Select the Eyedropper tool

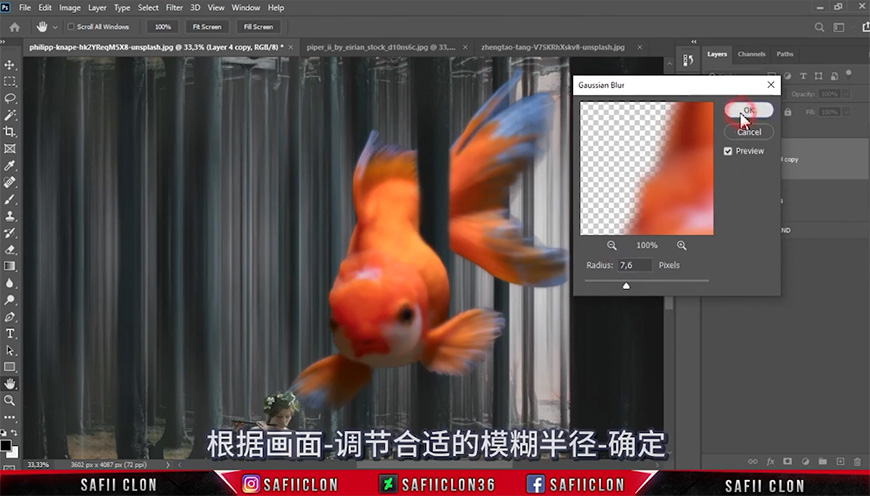[x=9, y=165]
